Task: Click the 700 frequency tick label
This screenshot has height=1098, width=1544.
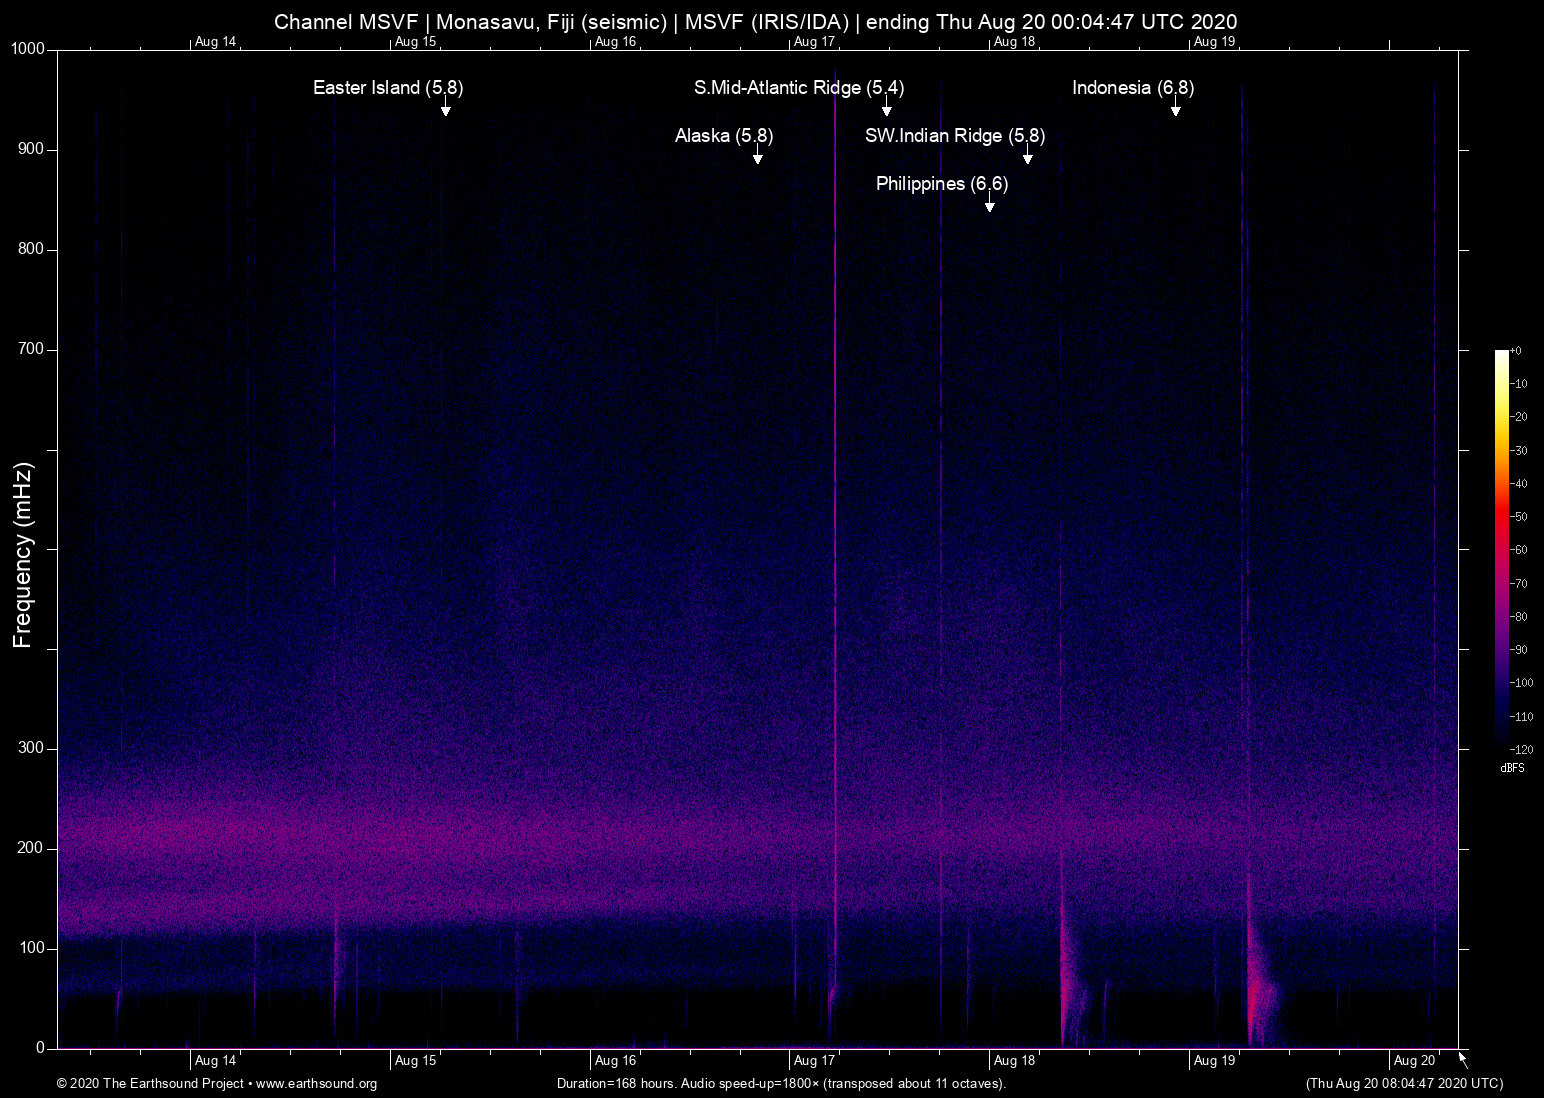Action: click(32, 349)
